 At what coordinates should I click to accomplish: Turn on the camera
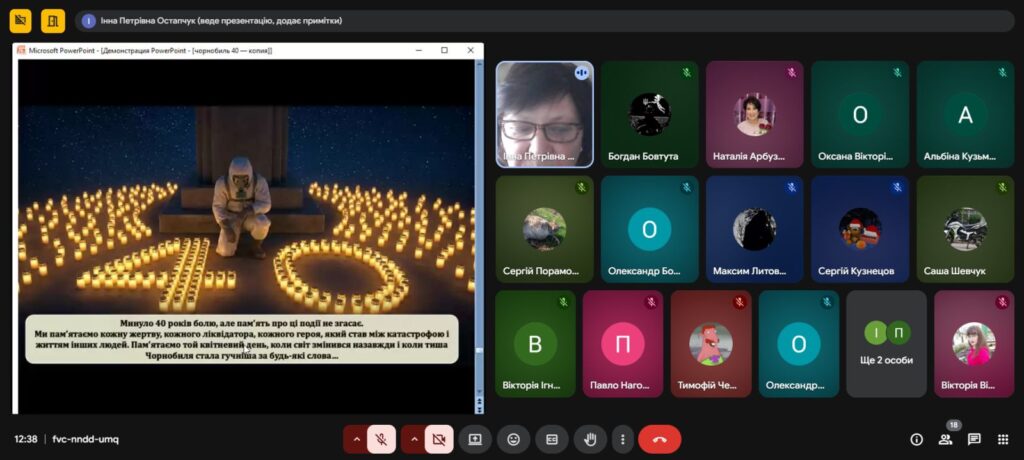(438, 439)
